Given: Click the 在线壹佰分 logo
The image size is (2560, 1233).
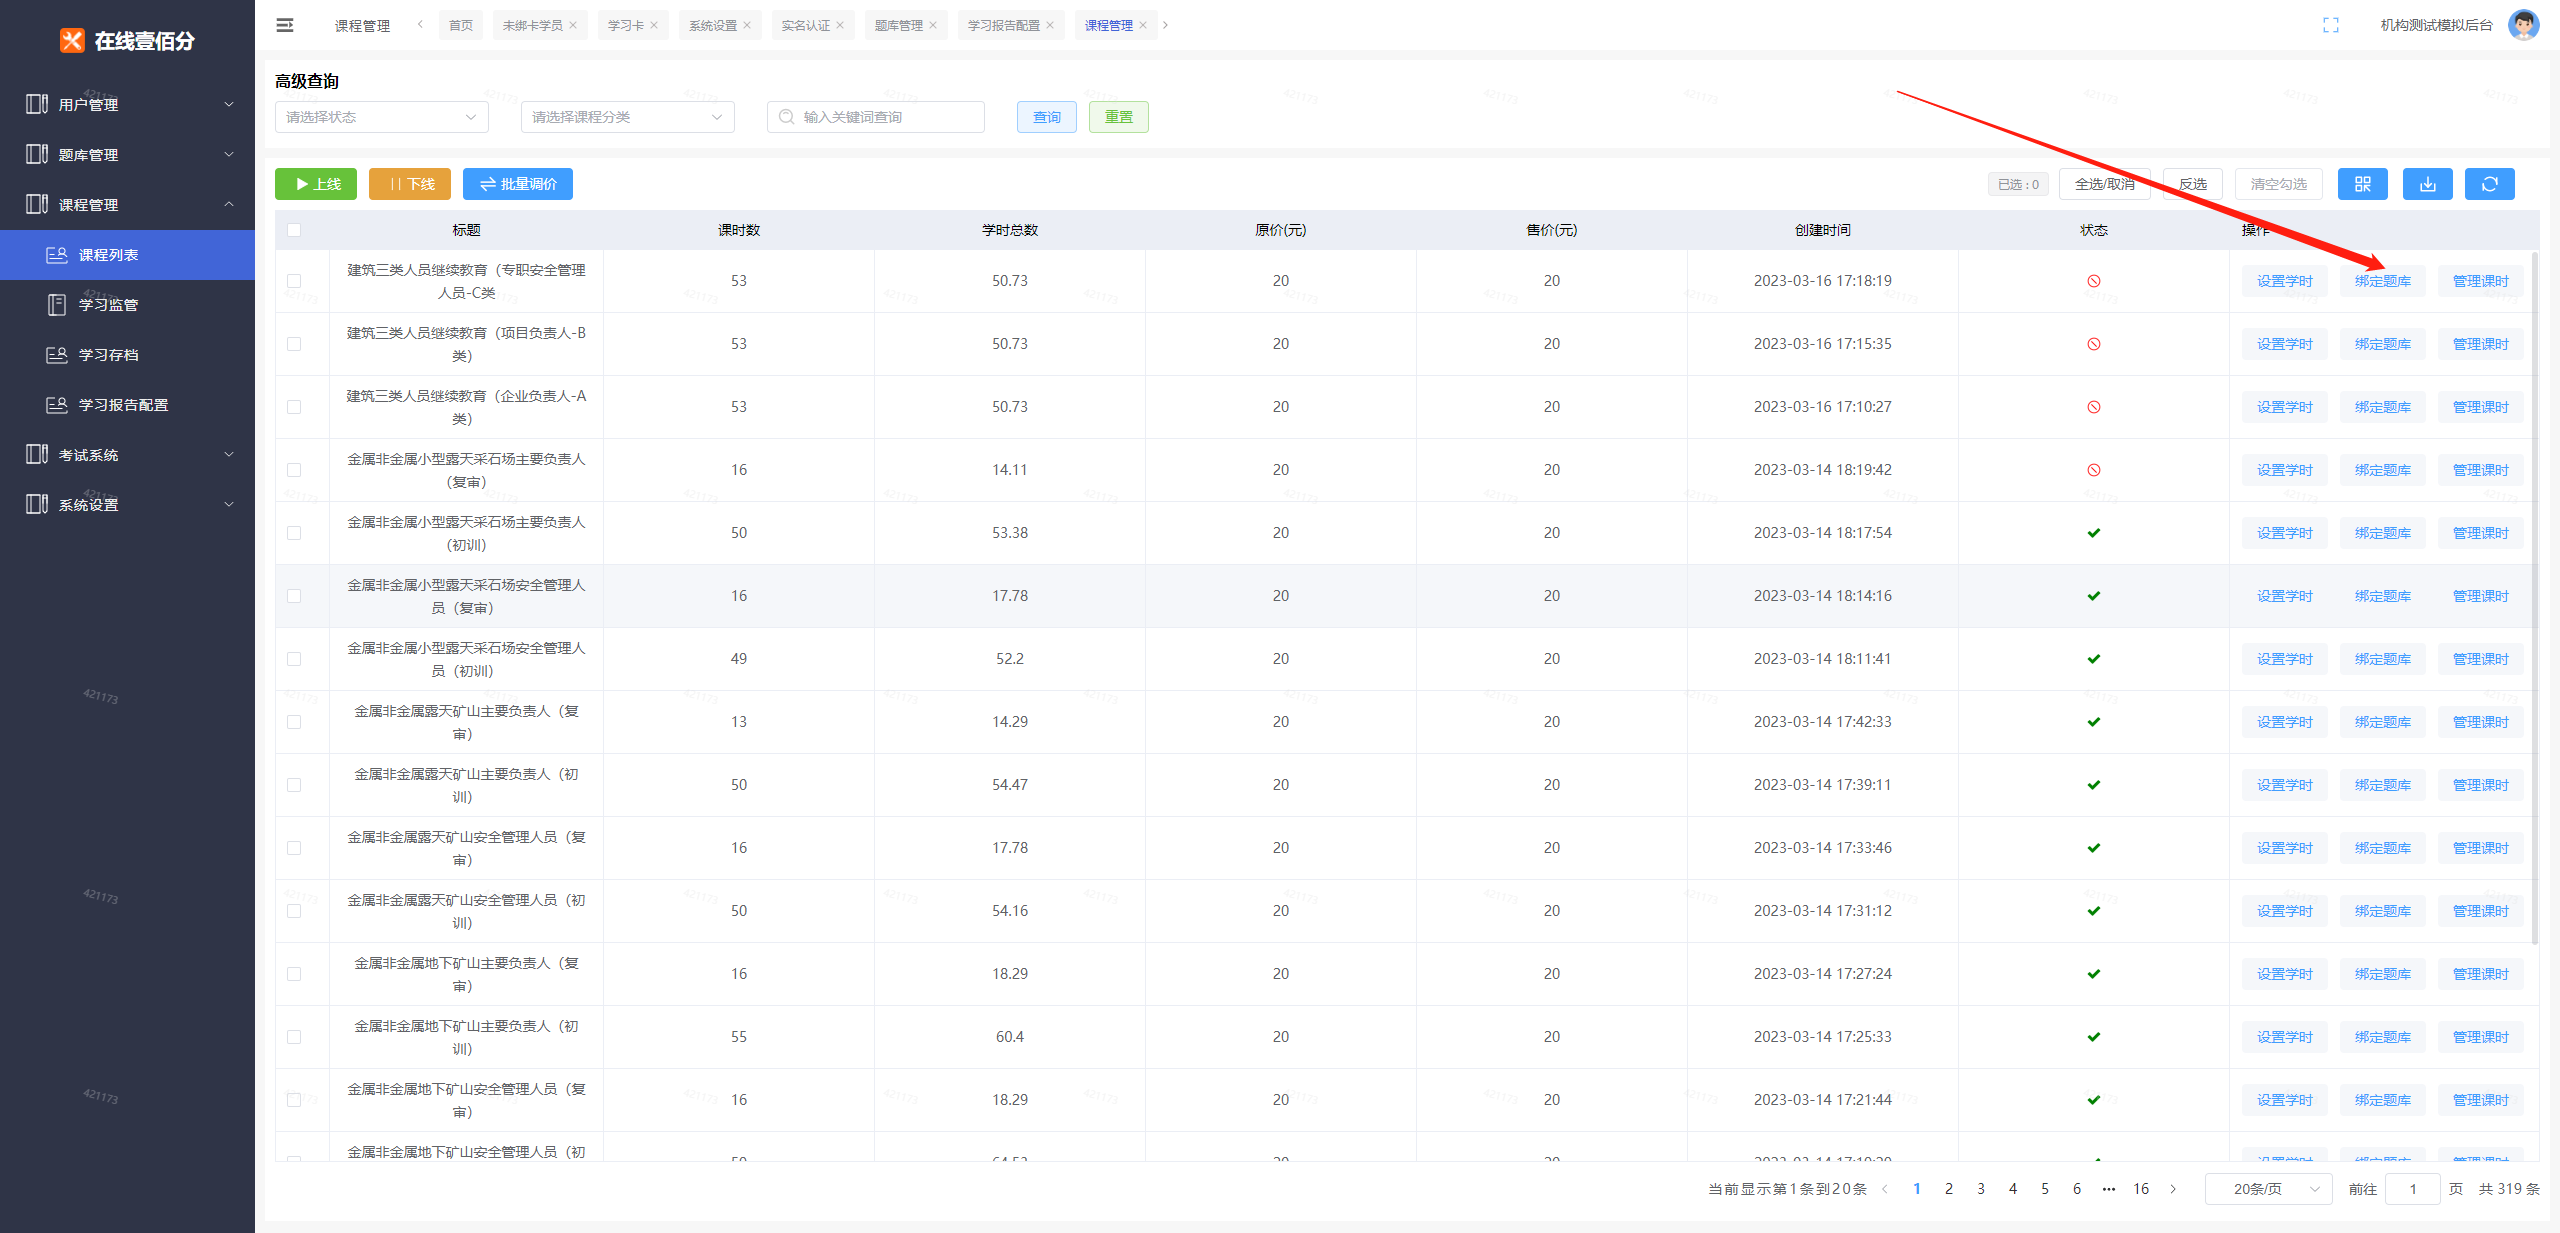Looking at the screenshot, I should 127,40.
